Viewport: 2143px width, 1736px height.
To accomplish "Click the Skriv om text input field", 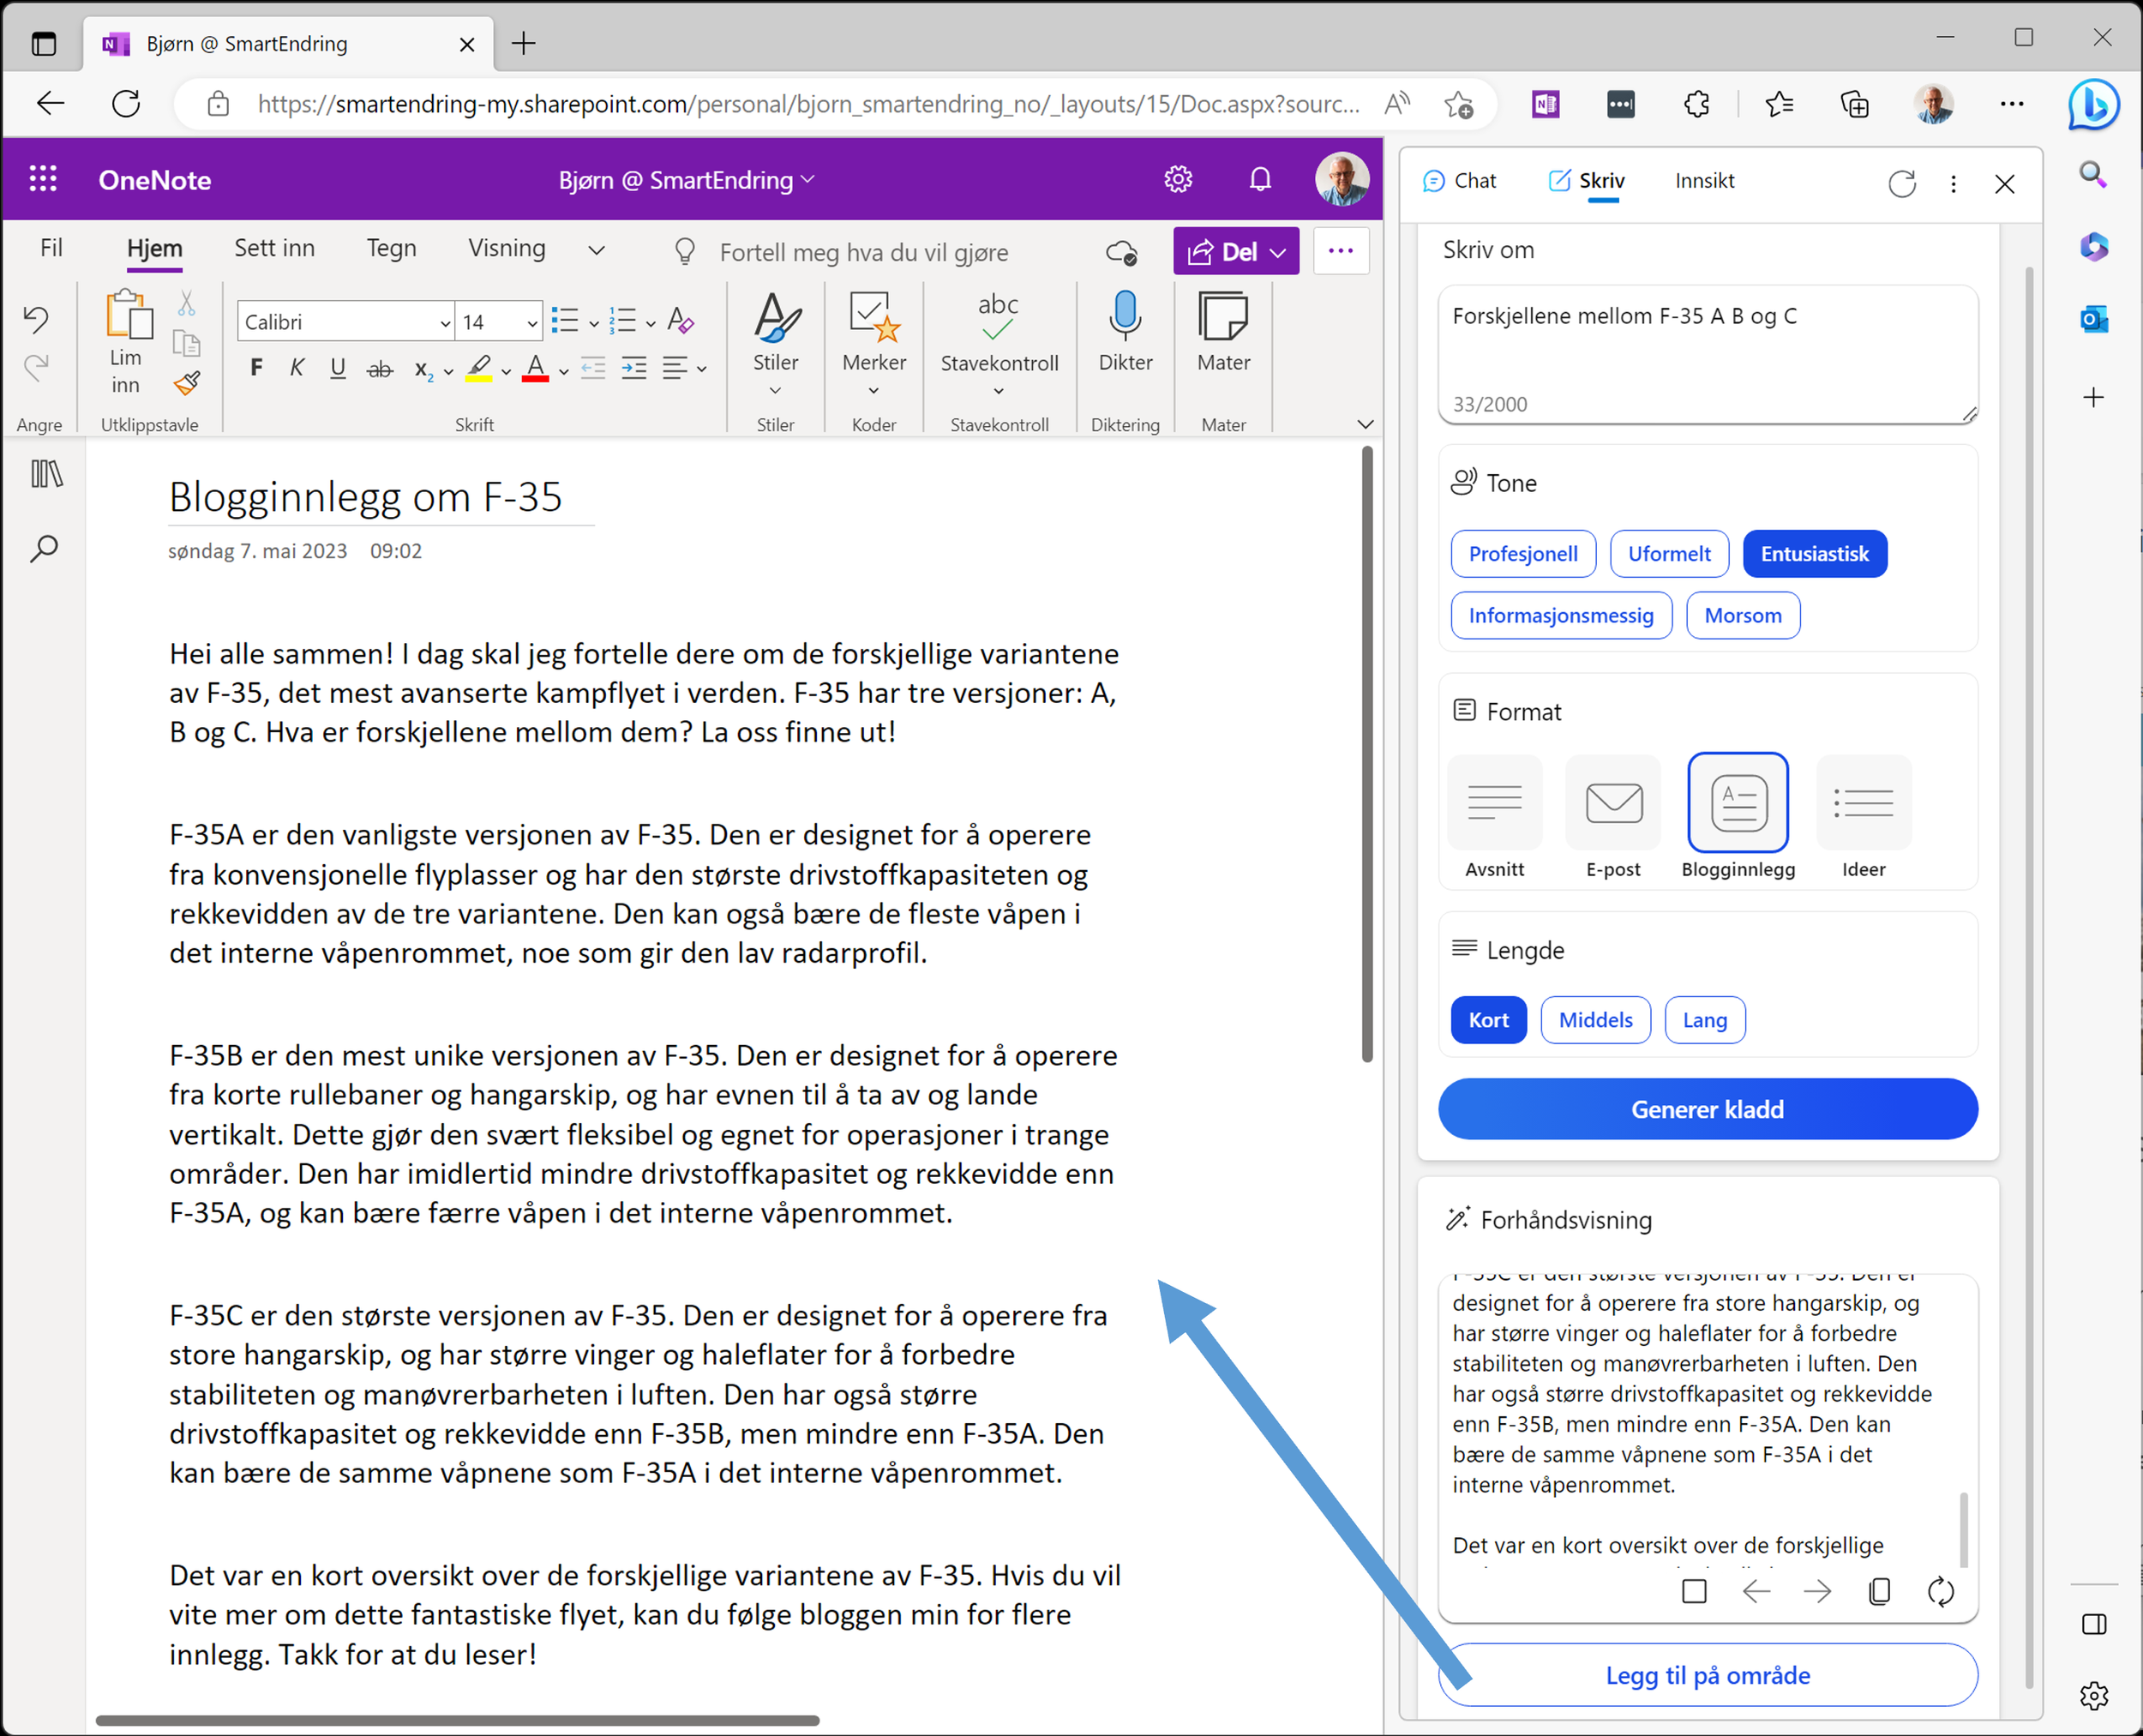I will point(1707,345).
